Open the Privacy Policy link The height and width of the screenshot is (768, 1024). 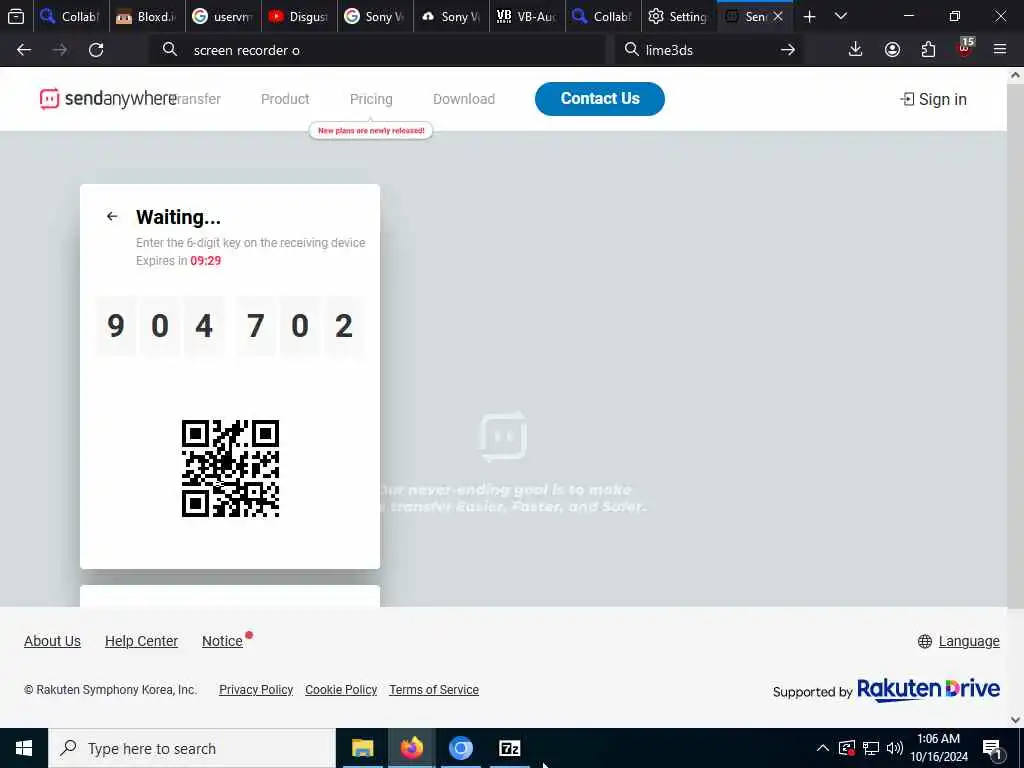[x=256, y=690]
